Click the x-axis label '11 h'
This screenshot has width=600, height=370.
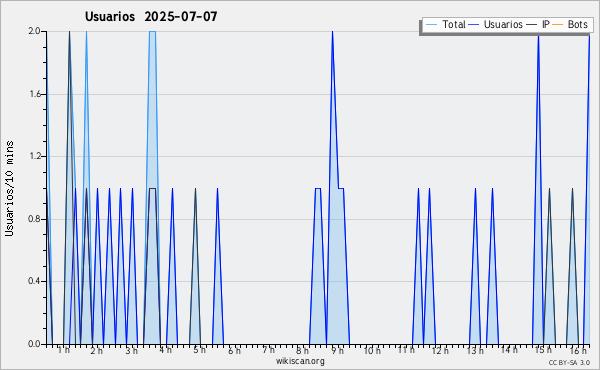point(406,350)
